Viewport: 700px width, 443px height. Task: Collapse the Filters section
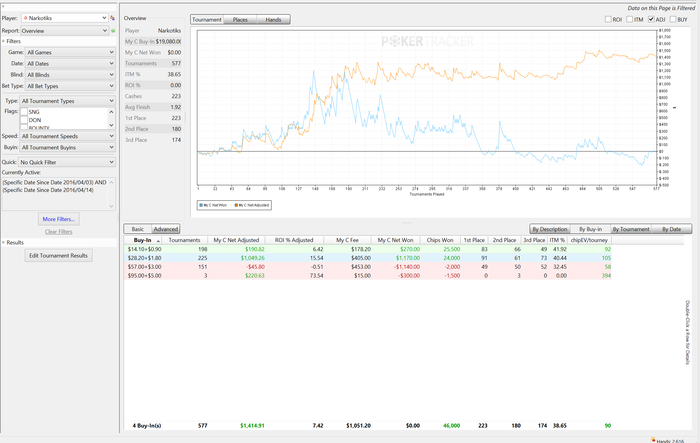coord(3,41)
